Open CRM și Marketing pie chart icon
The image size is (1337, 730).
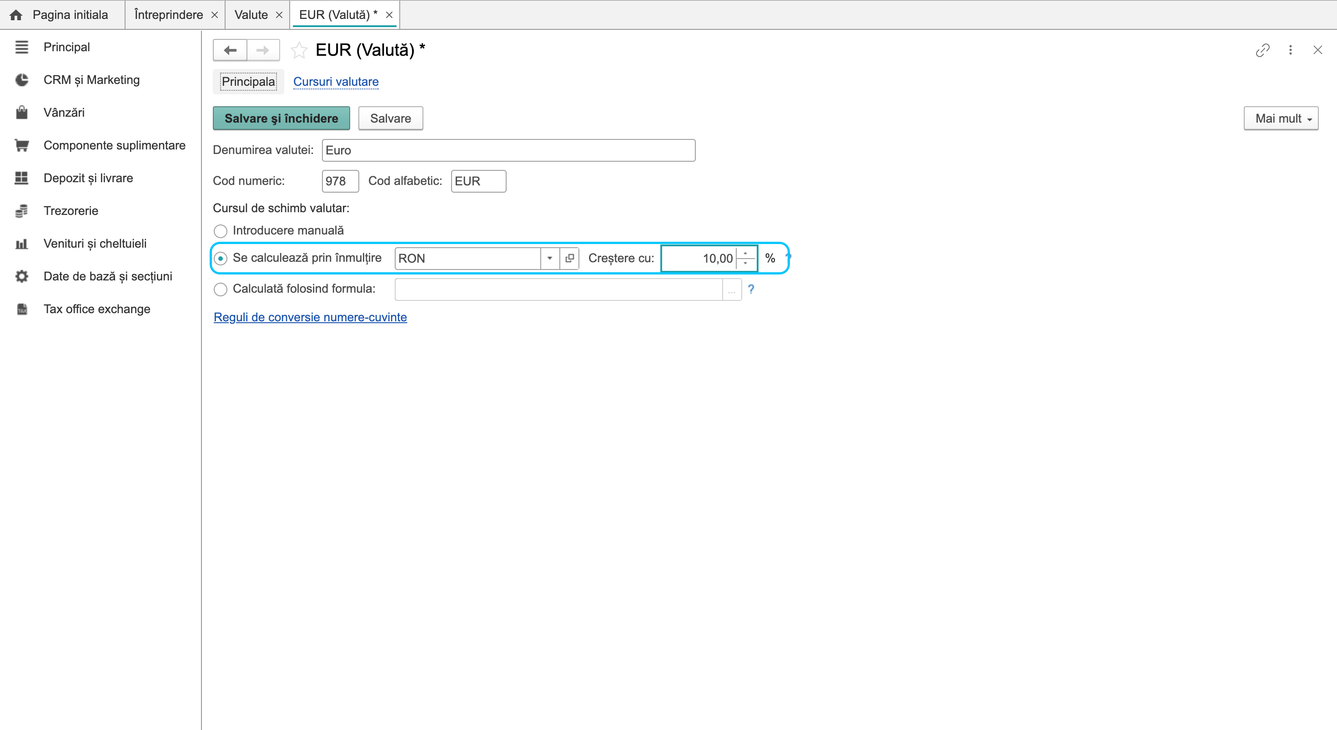[22, 80]
